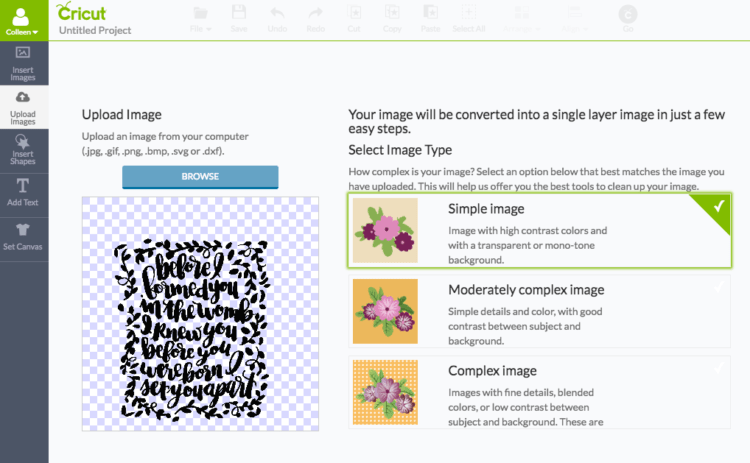
Task: Click the Cricut logo
Action: (x=82, y=12)
